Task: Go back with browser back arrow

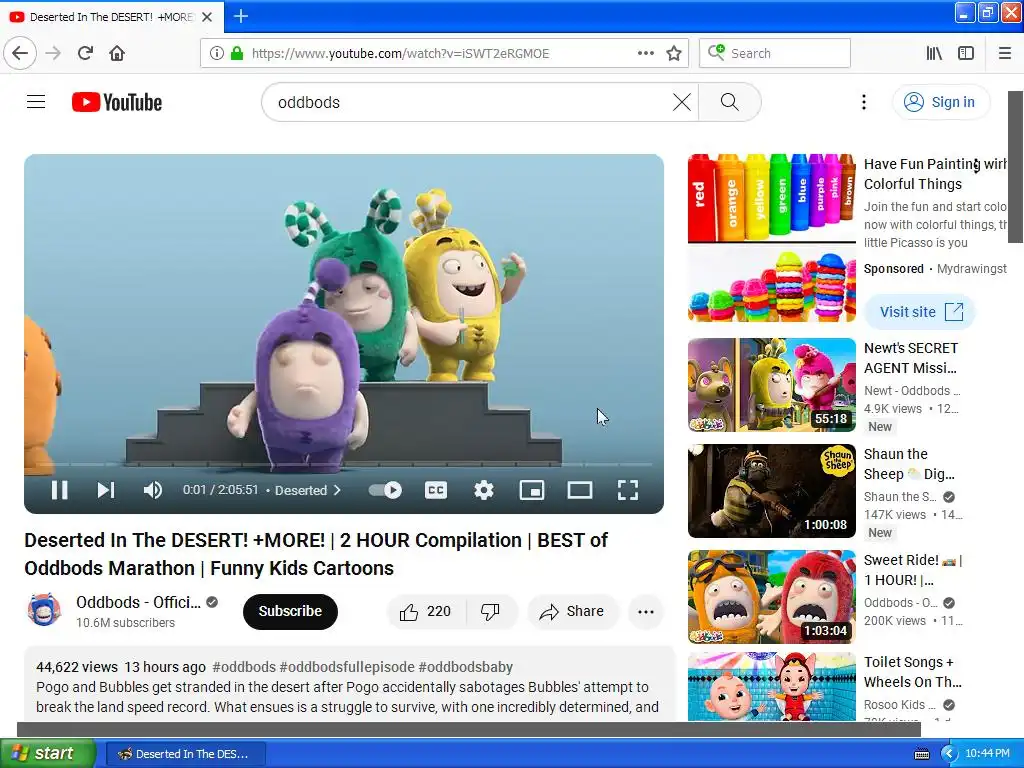Action: point(20,53)
